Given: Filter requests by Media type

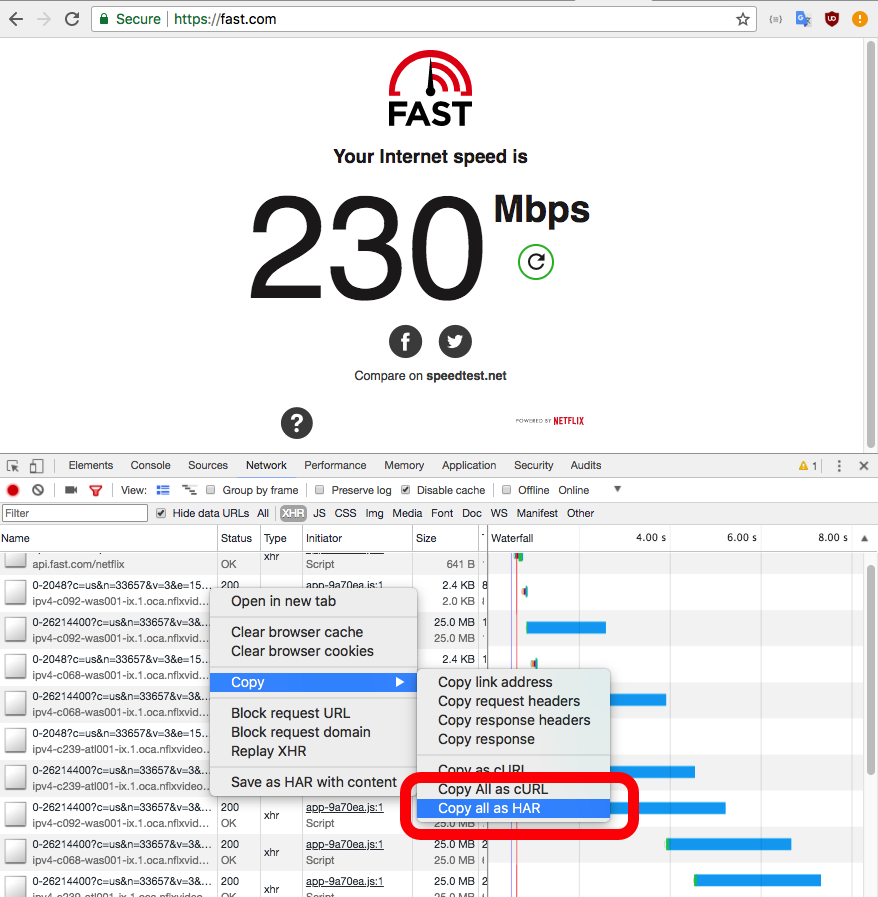Looking at the screenshot, I should tap(407, 513).
